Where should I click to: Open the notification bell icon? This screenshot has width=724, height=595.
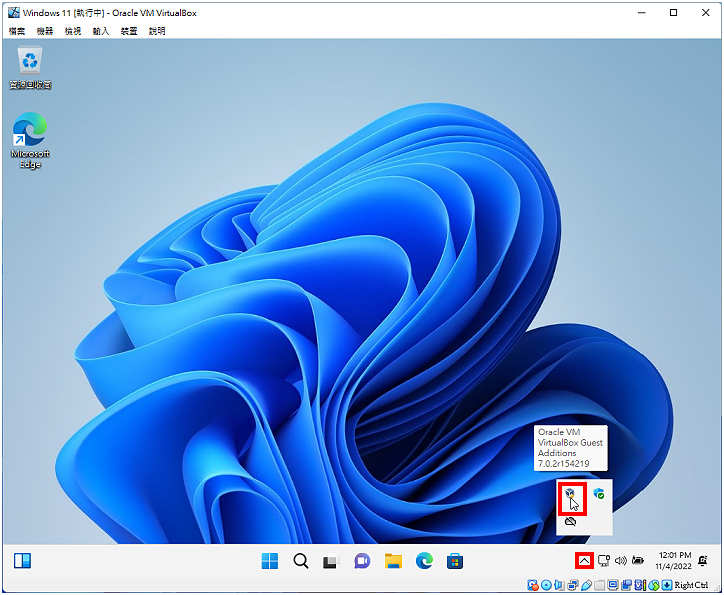(x=703, y=561)
